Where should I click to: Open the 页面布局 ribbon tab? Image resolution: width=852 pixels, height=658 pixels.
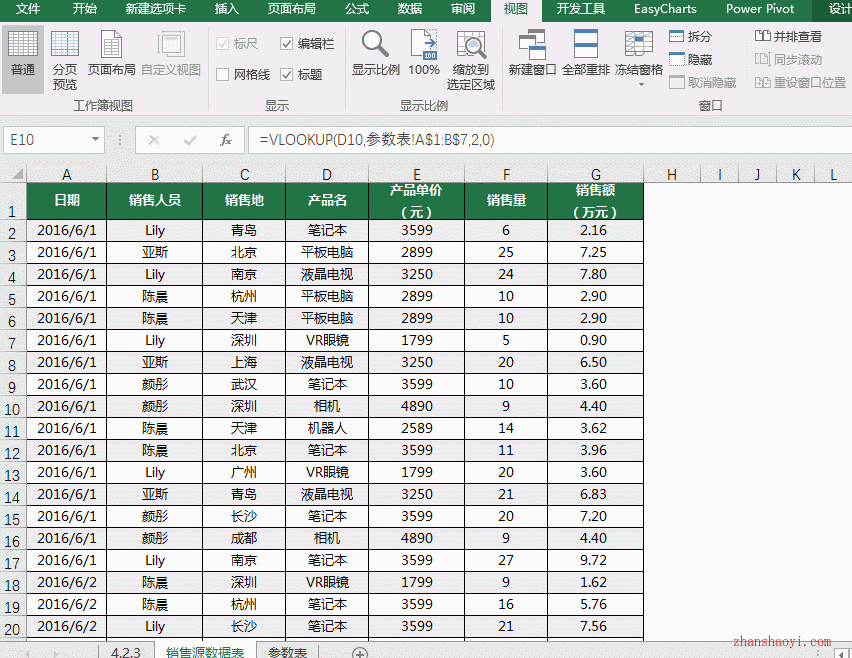(x=291, y=9)
